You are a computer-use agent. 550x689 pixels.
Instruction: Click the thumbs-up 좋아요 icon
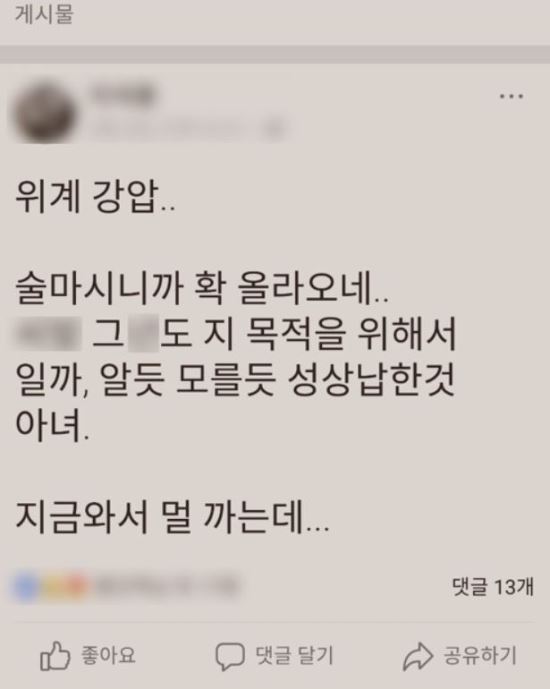[55, 656]
